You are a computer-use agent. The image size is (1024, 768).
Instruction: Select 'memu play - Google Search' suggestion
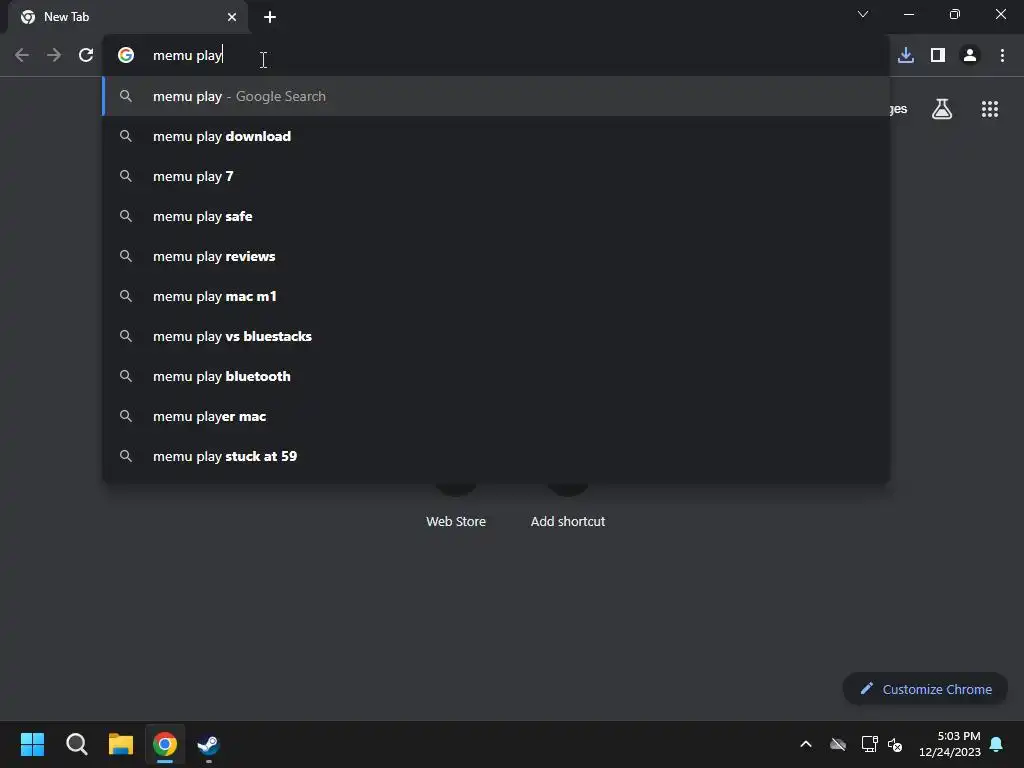pyautogui.click(x=496, y=96)
